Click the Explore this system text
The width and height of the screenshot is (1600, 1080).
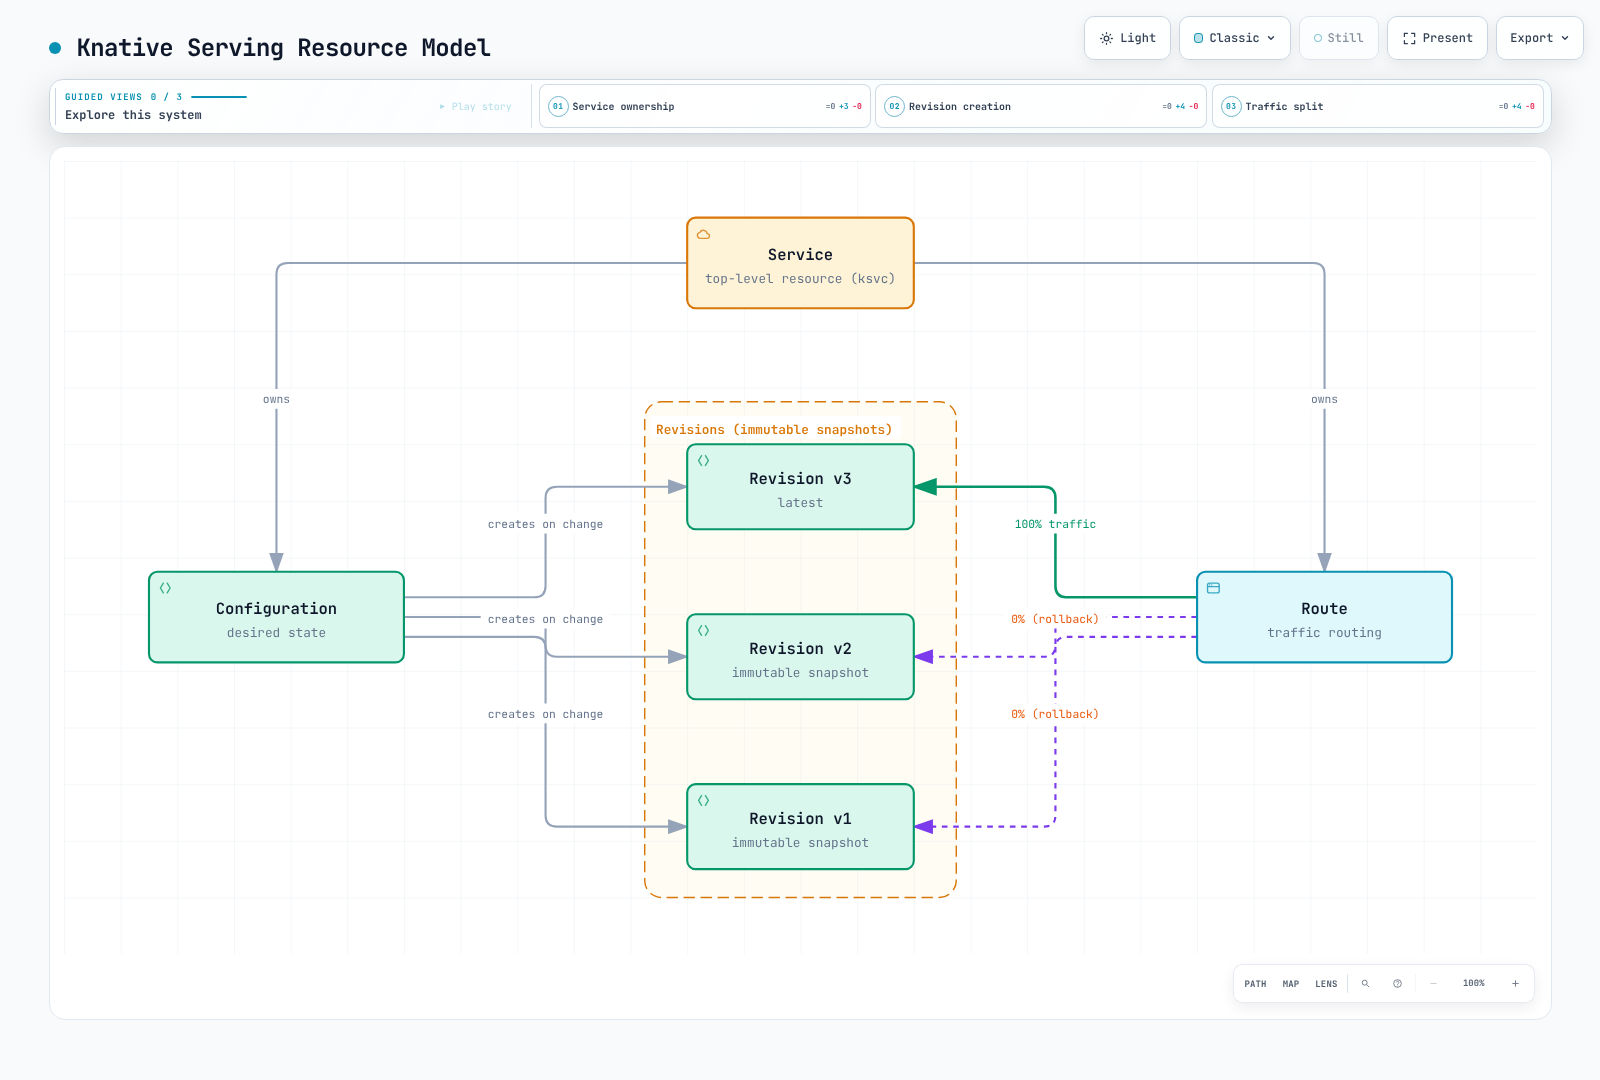point(133,115)
